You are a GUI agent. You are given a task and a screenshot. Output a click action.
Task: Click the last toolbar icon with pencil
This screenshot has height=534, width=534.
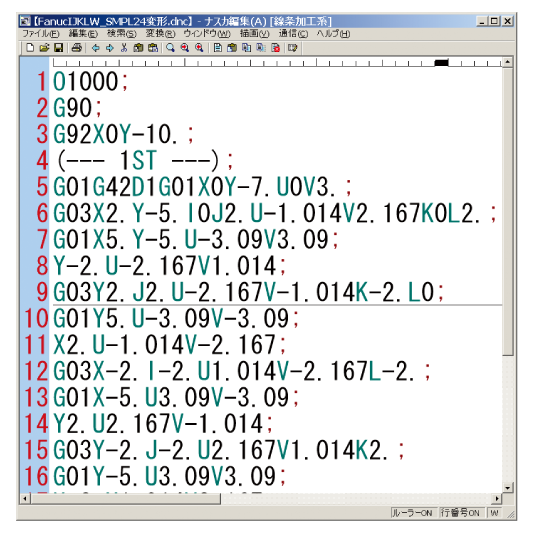[292, 48]
